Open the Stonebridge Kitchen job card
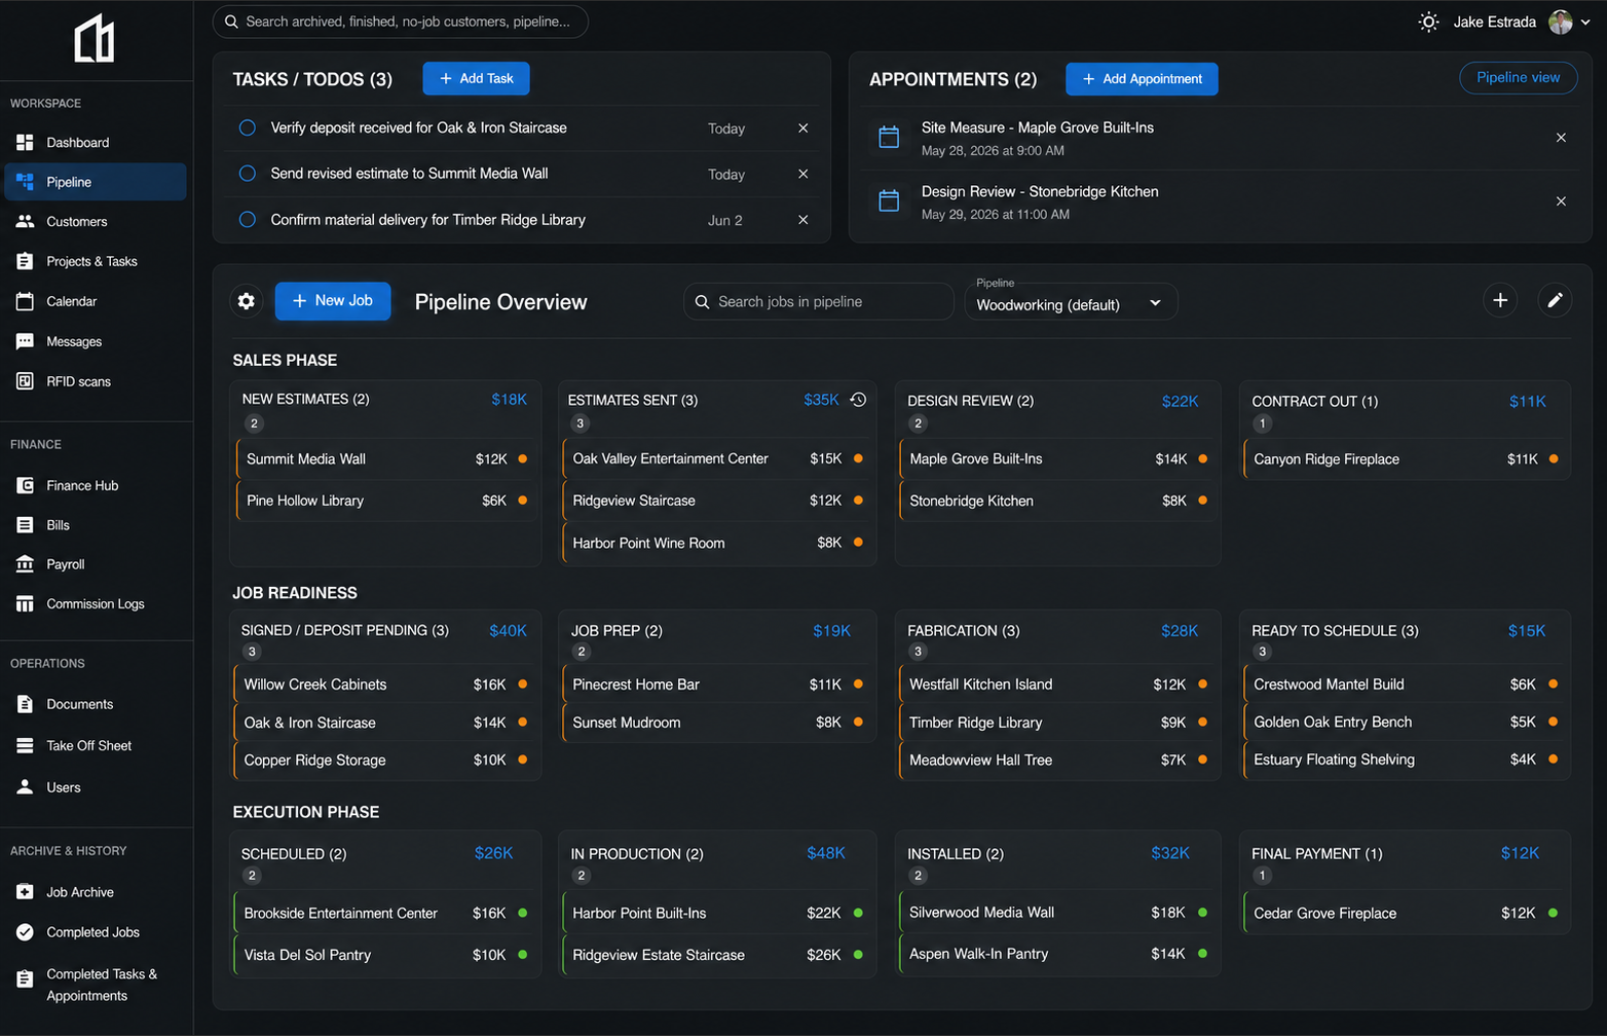Viewport: 1607px width, 1036px height. coord(1058,501)
